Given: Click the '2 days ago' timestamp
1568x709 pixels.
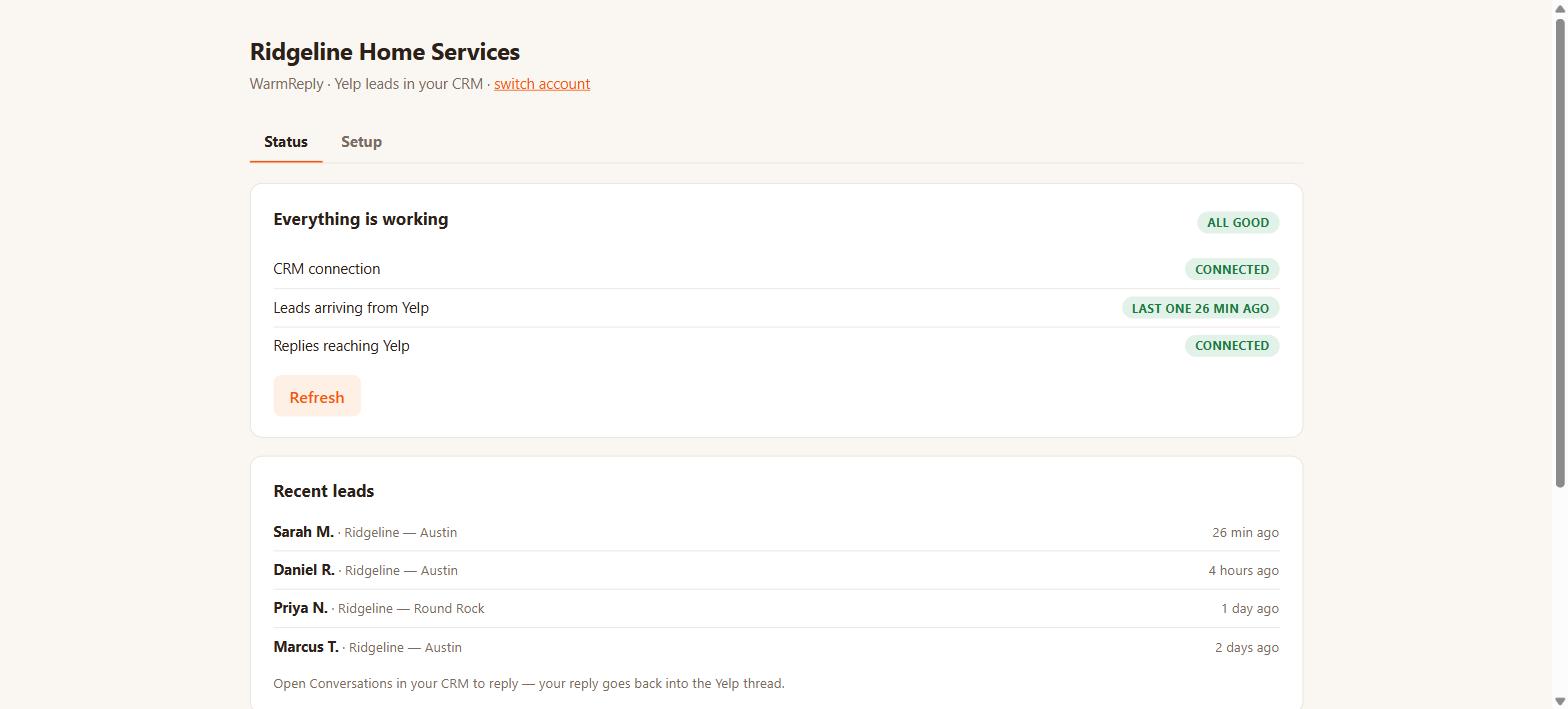Looking at the screenshot, I should click(1247, 648).
